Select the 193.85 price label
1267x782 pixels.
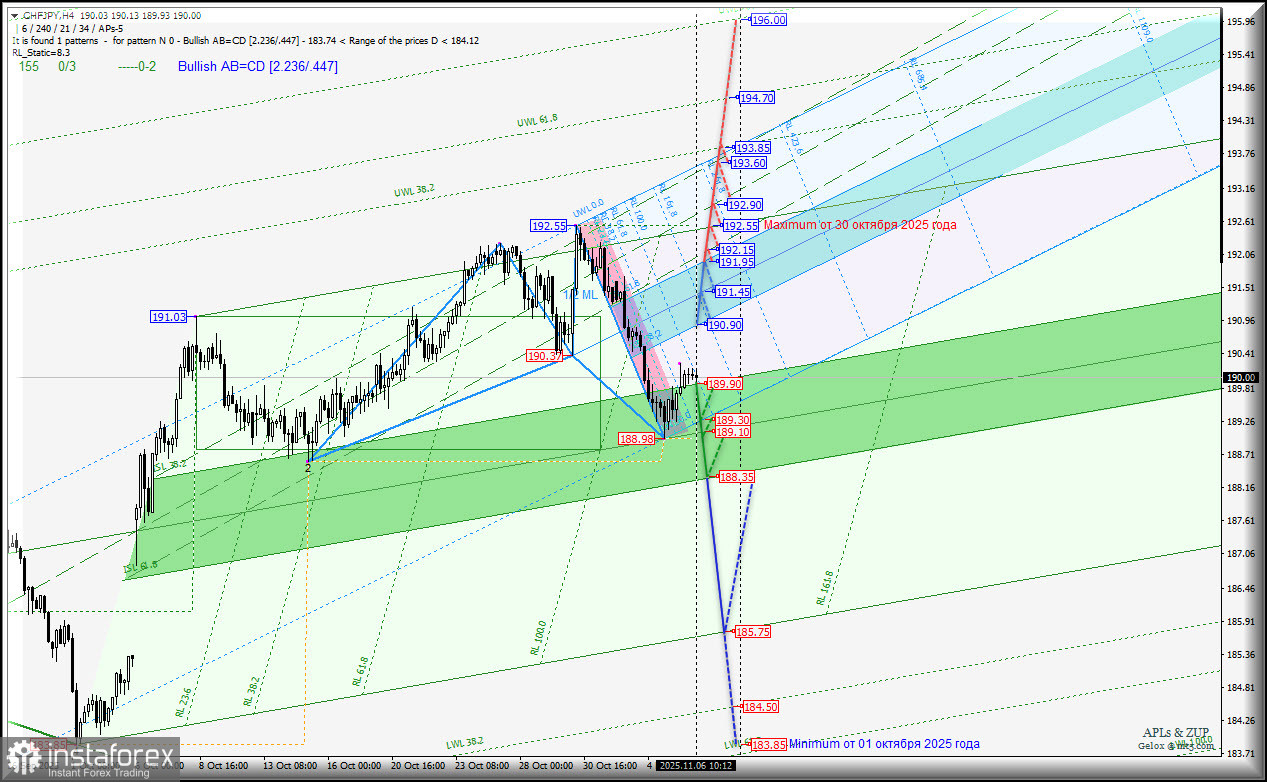tap(751, 148)
